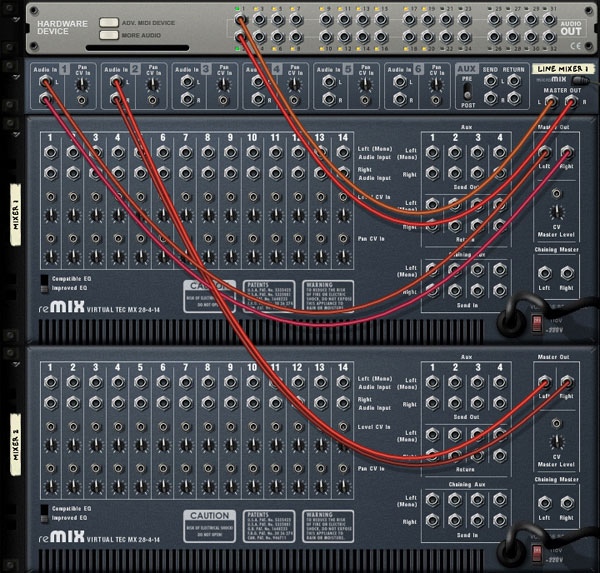Click Mixer 2 Master Level CV trim knob
The image size is (600, 573).
point(556,441)
